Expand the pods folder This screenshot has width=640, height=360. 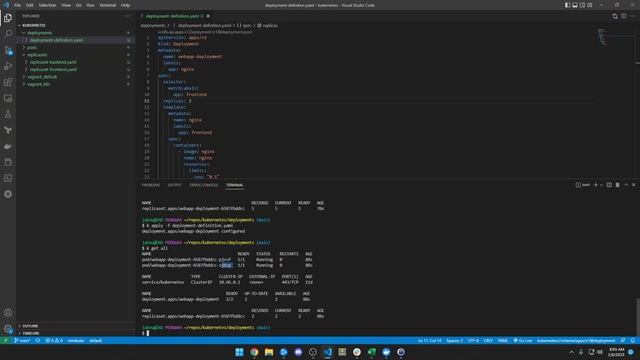pyautogui.click(x=32, y=47)
